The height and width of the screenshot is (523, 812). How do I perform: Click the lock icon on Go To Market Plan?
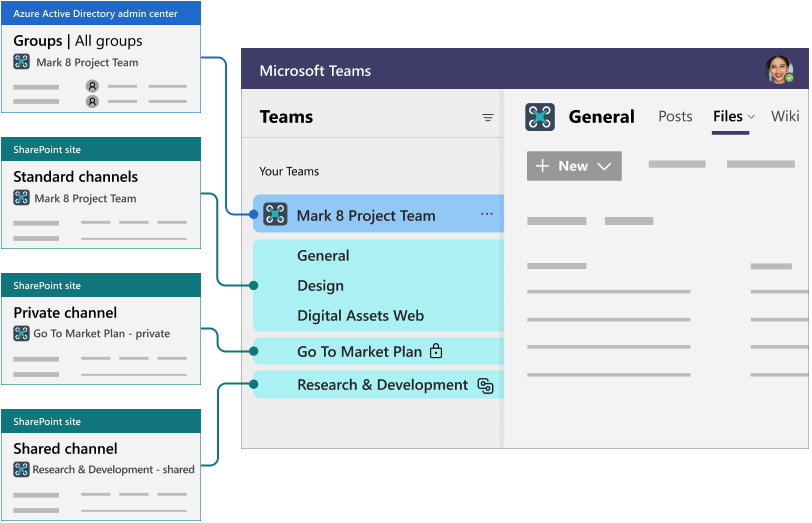tap(436, 351)
